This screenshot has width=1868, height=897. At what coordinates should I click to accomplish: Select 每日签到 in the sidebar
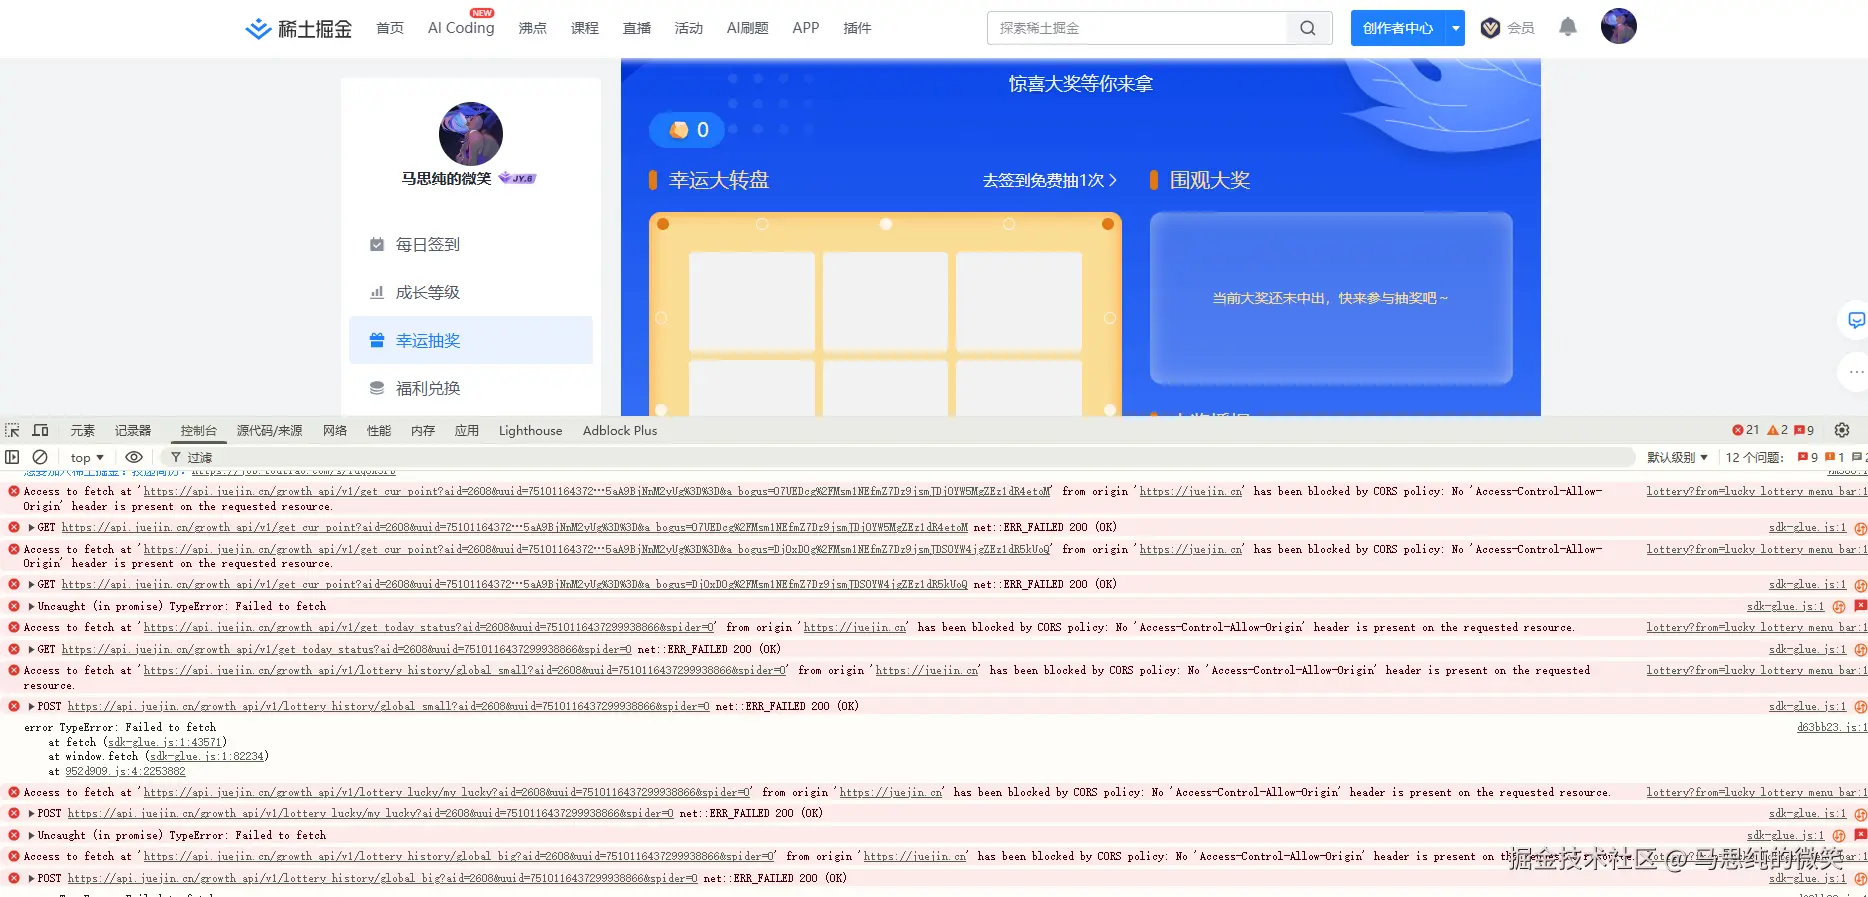click(471, 244)
